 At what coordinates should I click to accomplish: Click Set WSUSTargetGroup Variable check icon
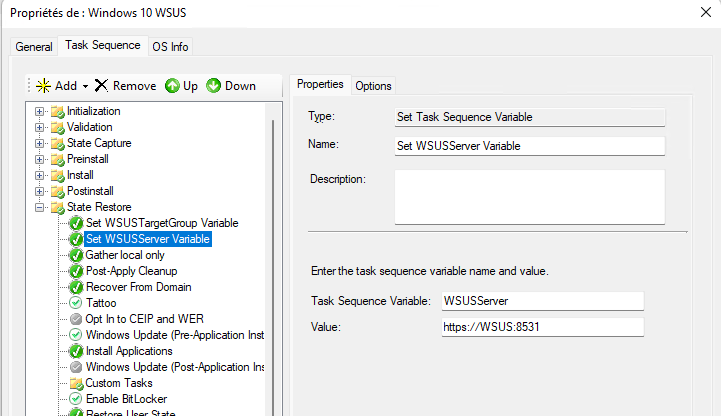click(x=76, y=223)
